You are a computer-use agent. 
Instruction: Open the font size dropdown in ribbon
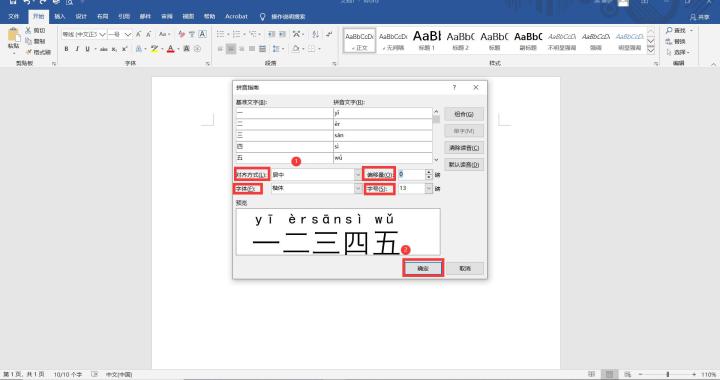point(128,34)
